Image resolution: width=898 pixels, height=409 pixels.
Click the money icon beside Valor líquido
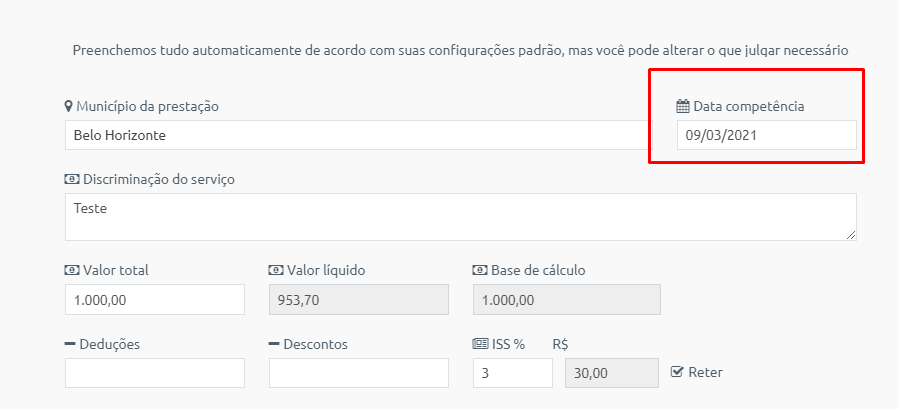pyautogui.click(x=275, y=270)
